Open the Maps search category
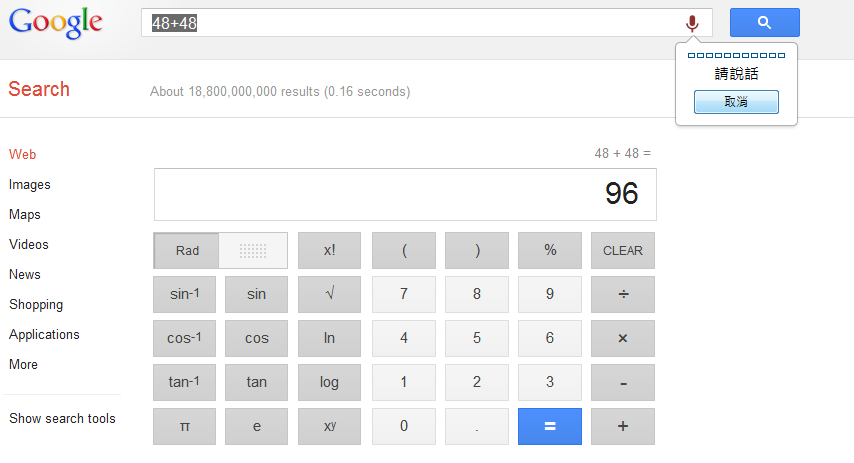This screenshot has height=463, width=854. [x=25, y=214]
